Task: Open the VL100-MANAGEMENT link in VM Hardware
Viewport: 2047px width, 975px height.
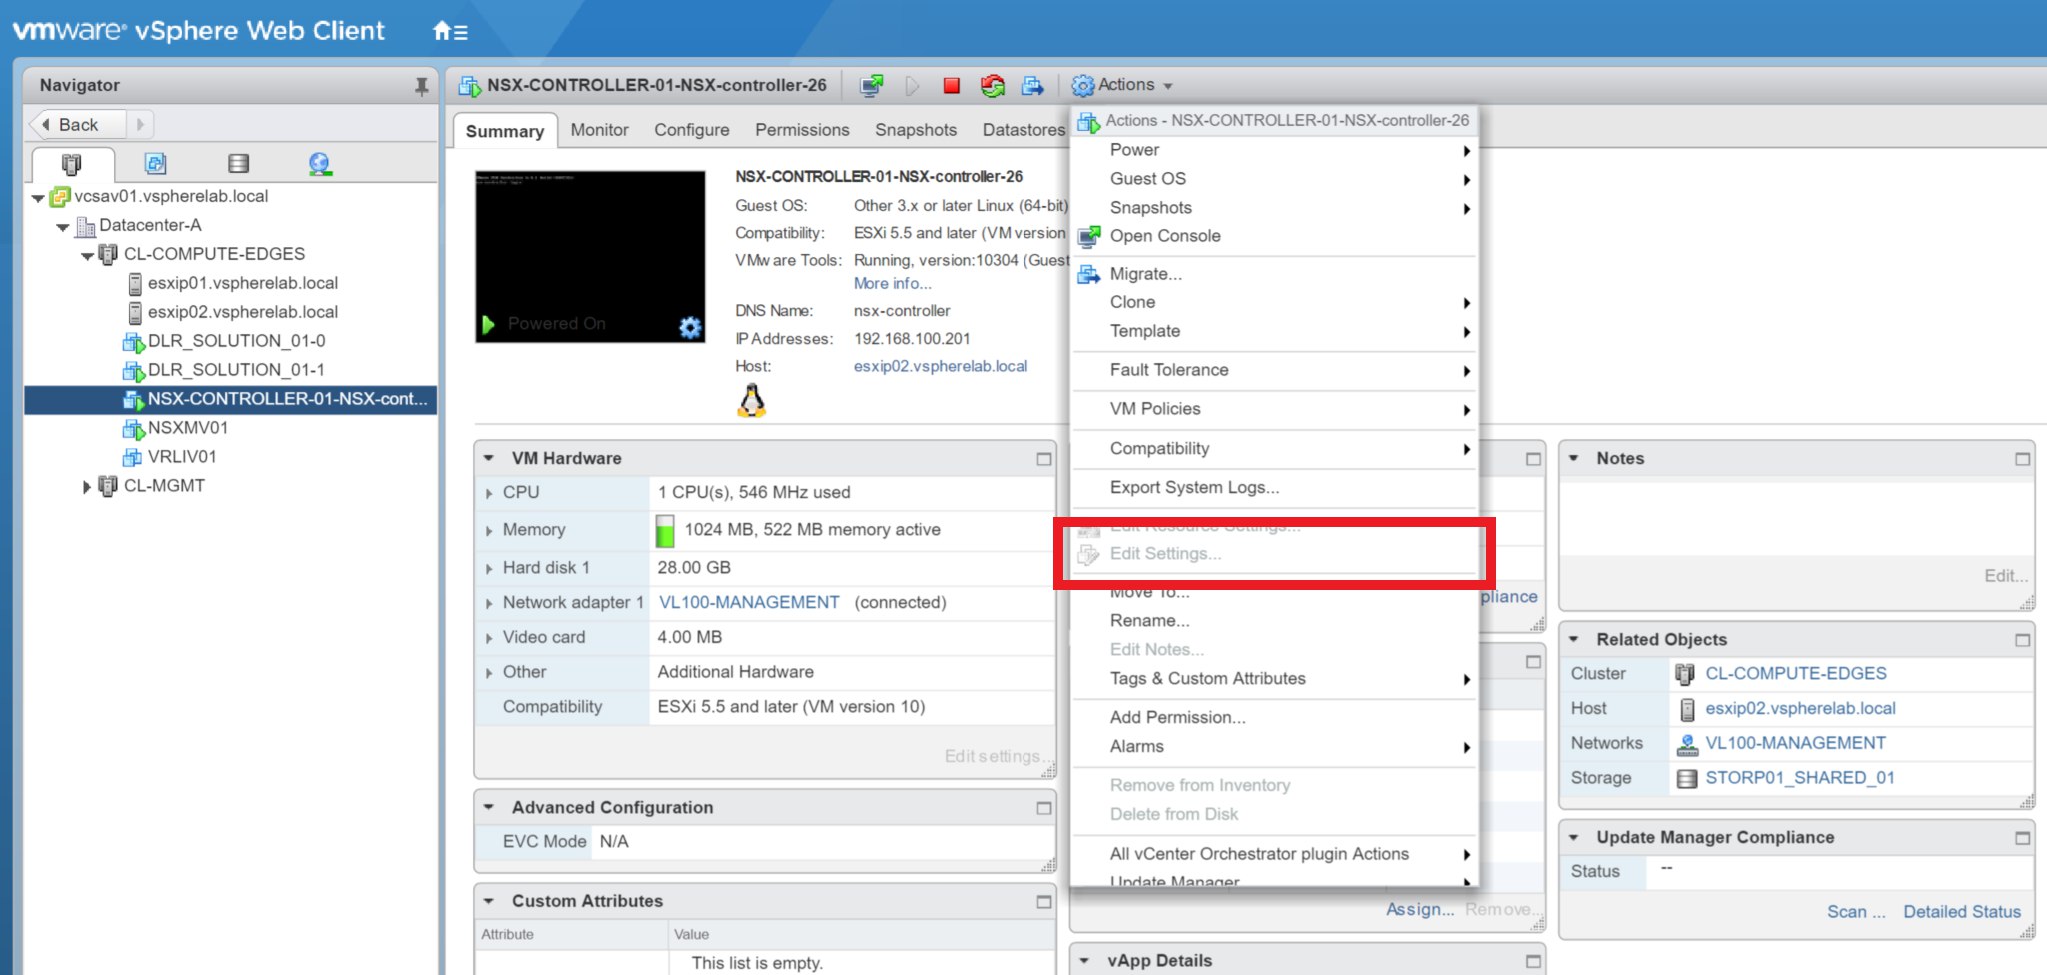Action: coord(749,603)
